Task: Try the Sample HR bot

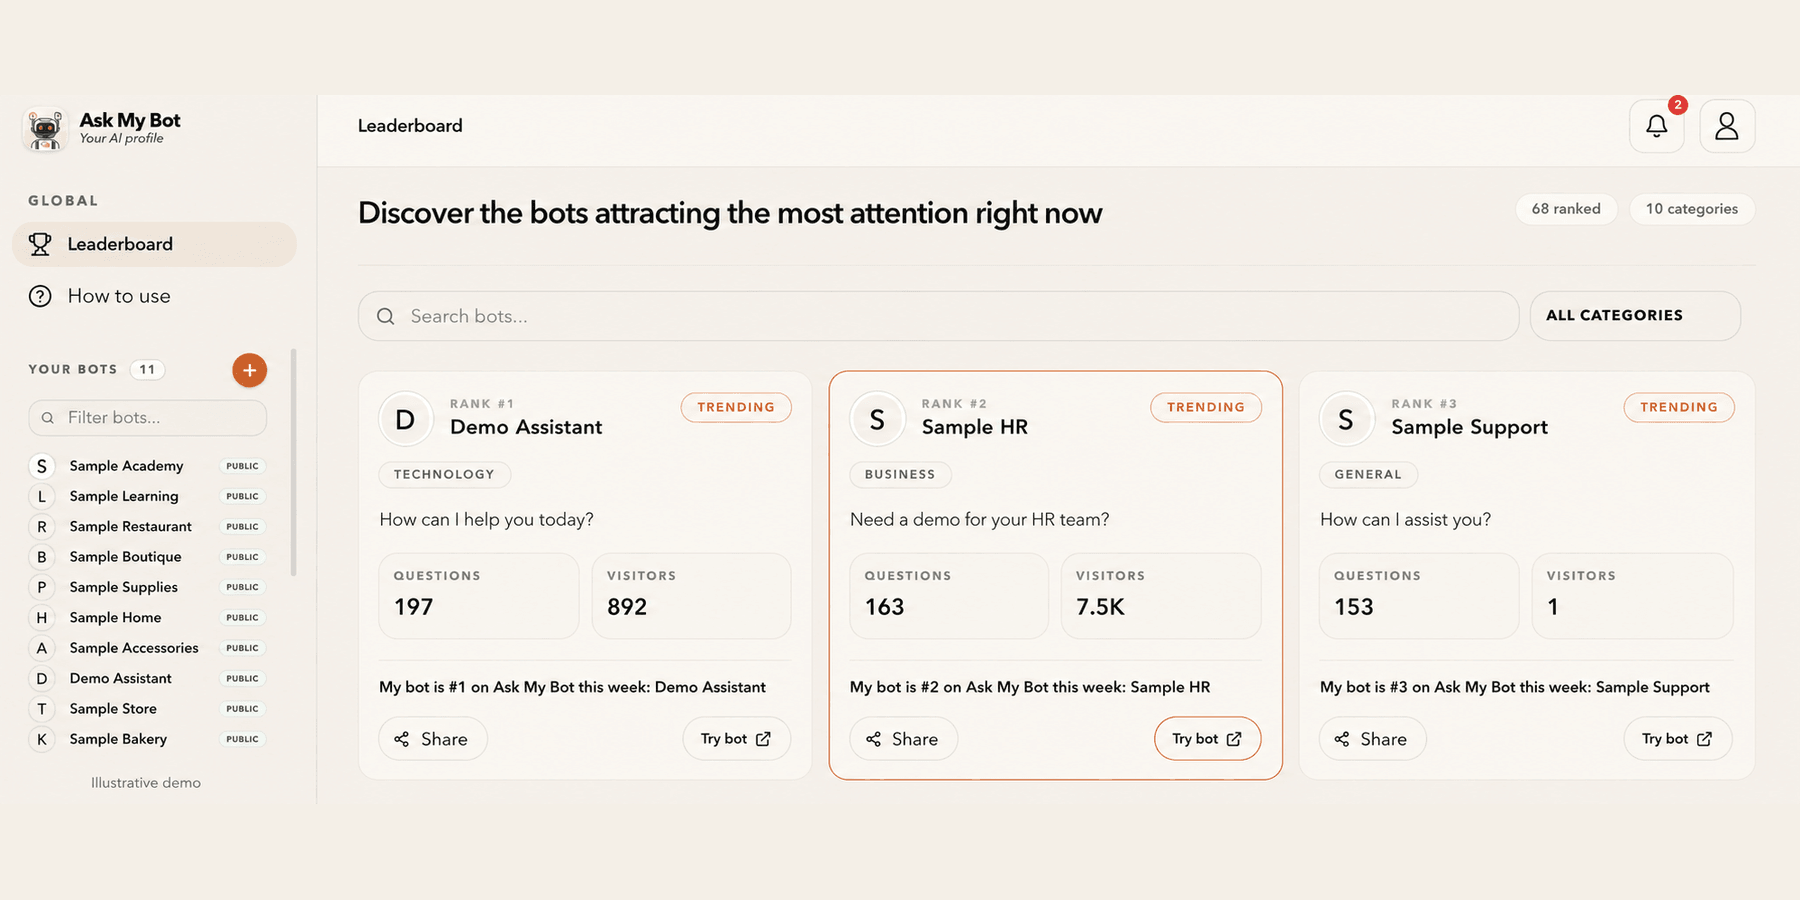Action: tap(1207, 739)
